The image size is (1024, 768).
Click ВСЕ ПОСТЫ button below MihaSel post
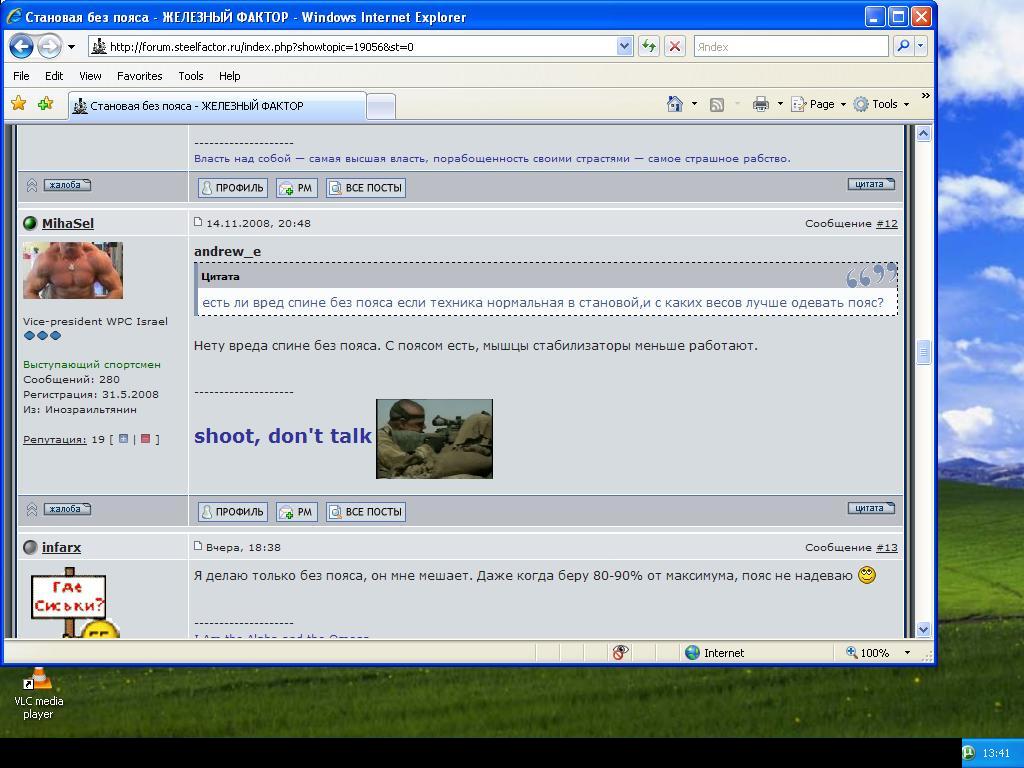366,511
